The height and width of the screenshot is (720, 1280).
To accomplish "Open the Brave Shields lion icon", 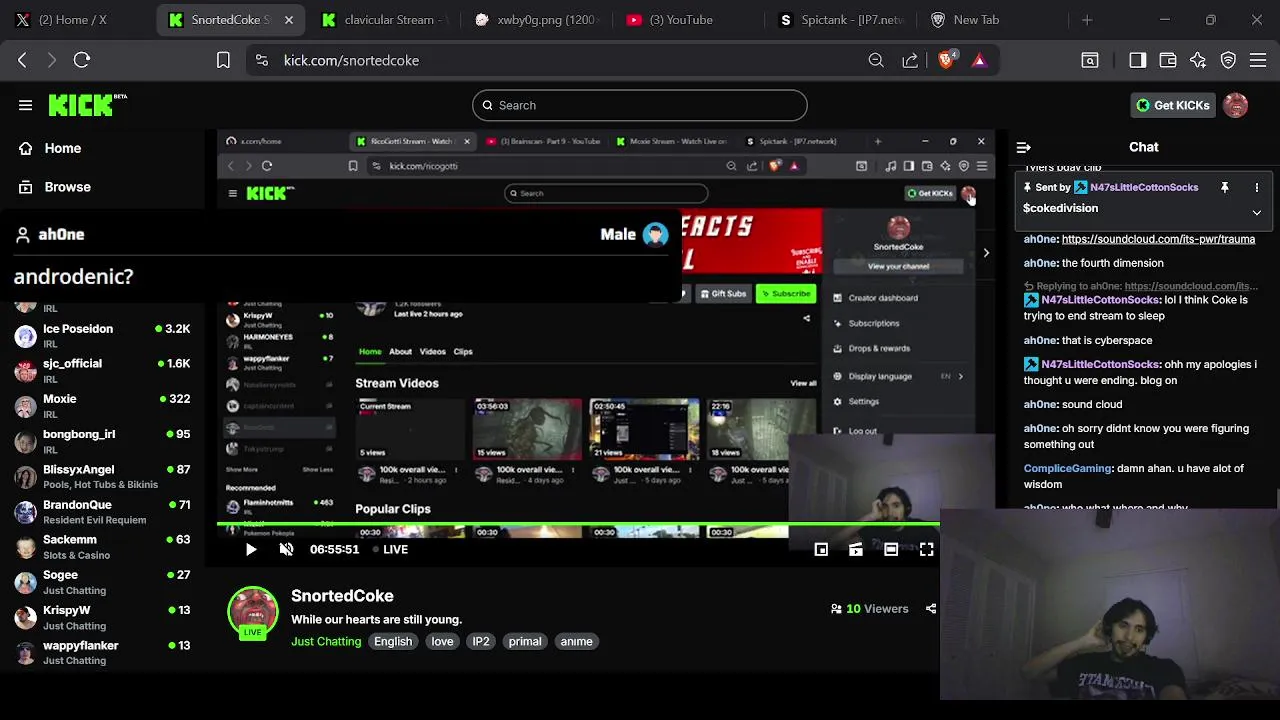I will [x=946, y=60].
